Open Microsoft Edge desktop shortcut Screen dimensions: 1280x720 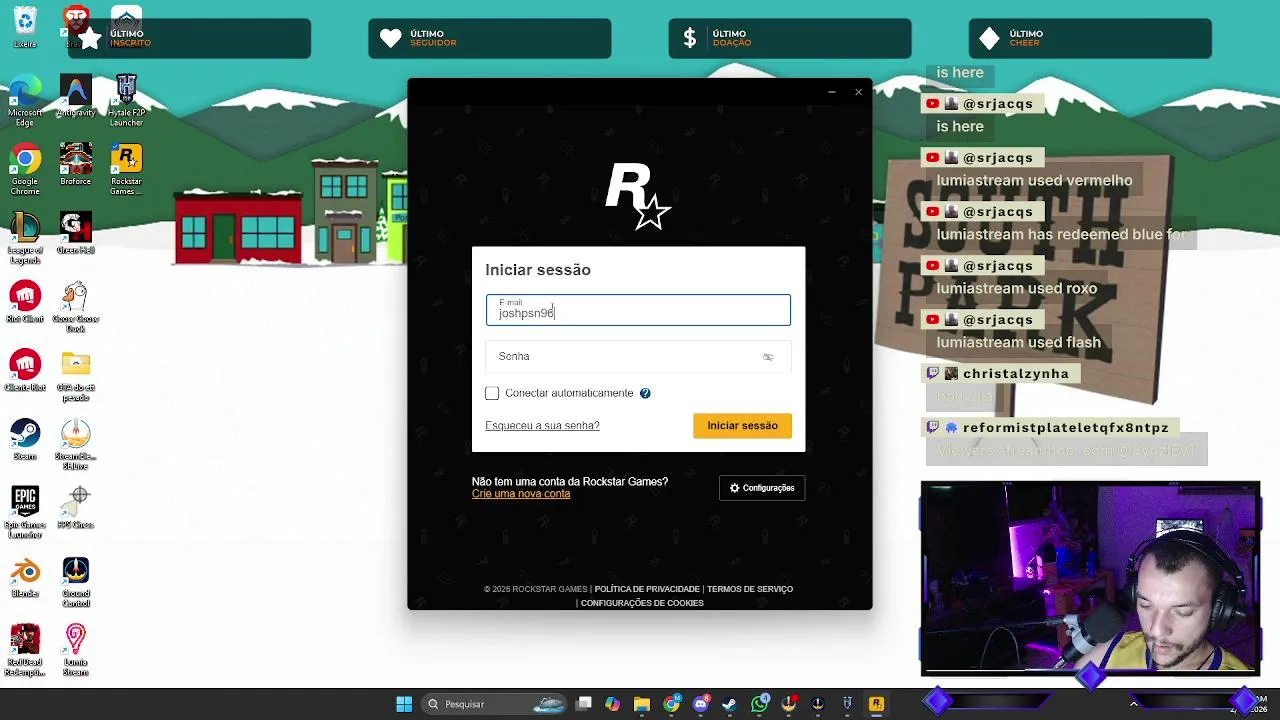pos(25,101)
